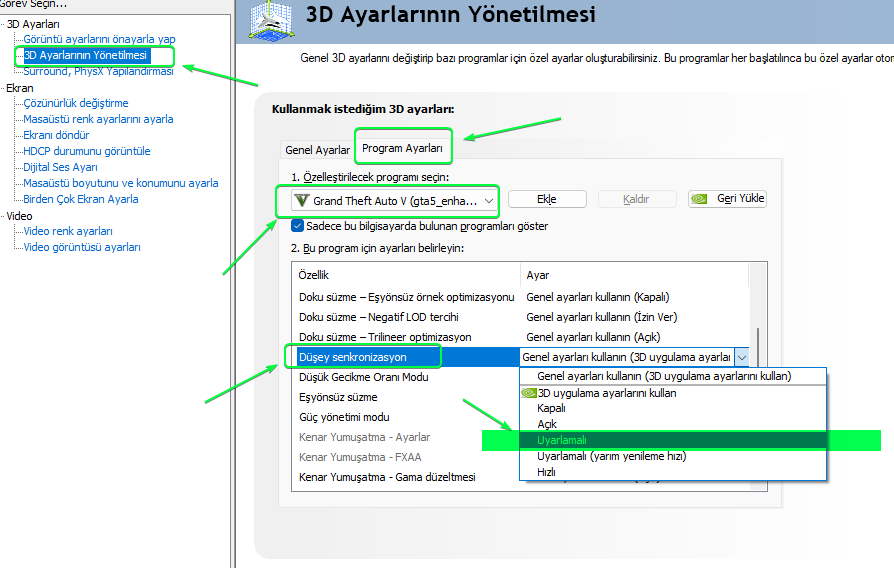Open Masaüstü boyutunu ve konumunu ayarla

pyautogui.click(x=121, y=183)
